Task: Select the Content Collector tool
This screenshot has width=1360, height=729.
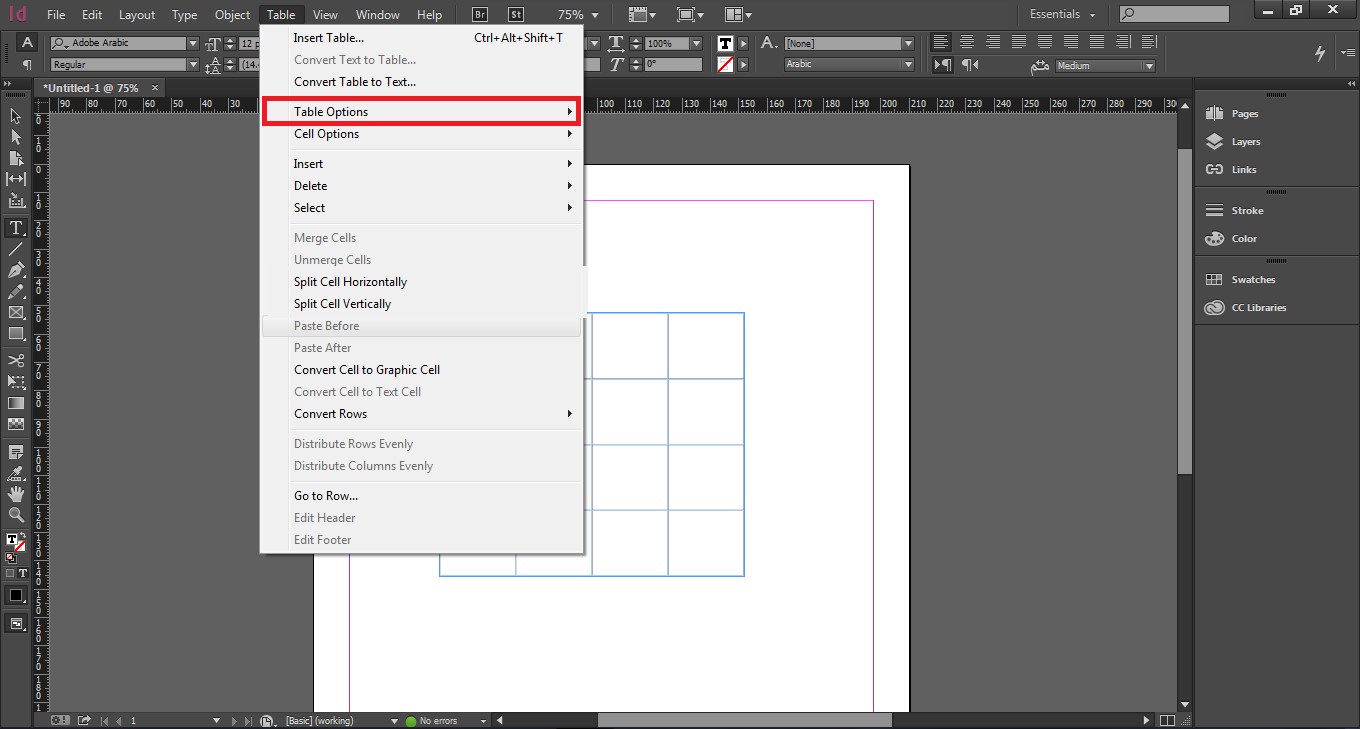Action: pyautogui.click(x=15, y=200)
